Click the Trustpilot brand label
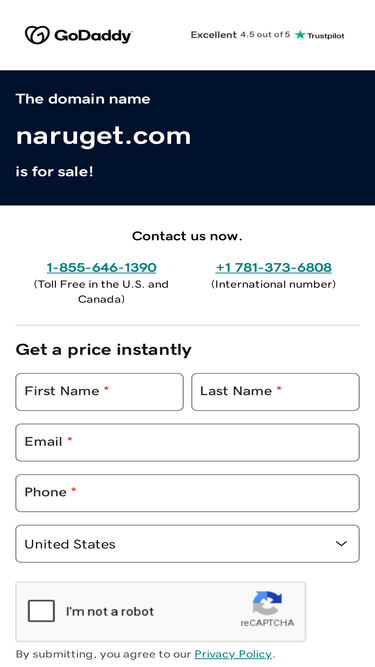The height and width of the screenshot is (667, 375). (x=325, y=36)
